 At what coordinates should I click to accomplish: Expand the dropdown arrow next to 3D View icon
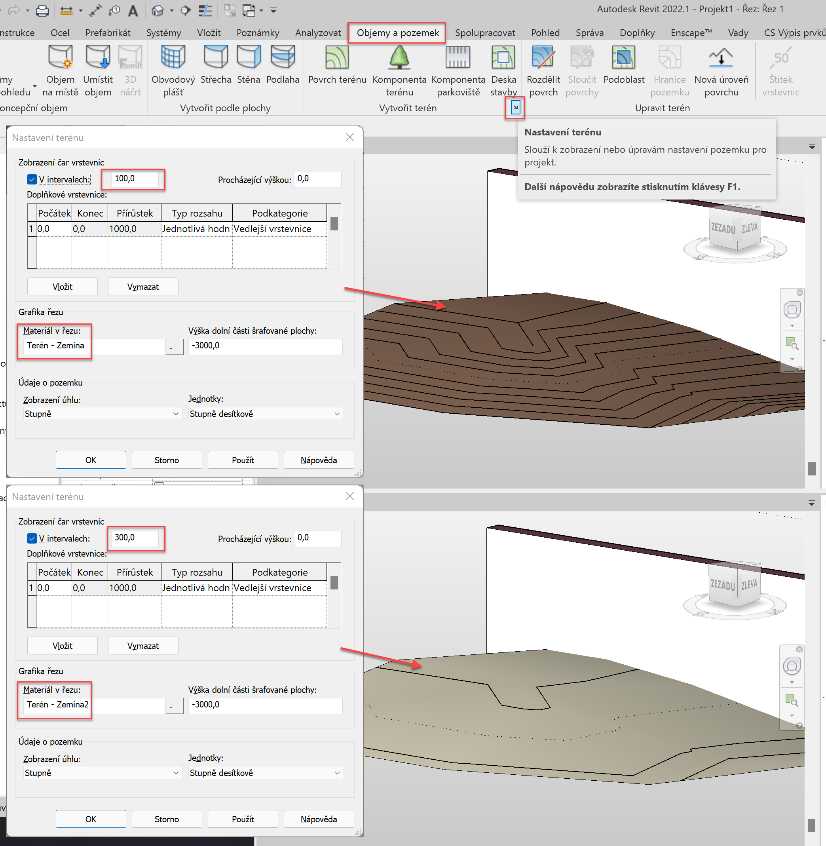[172, 10]
